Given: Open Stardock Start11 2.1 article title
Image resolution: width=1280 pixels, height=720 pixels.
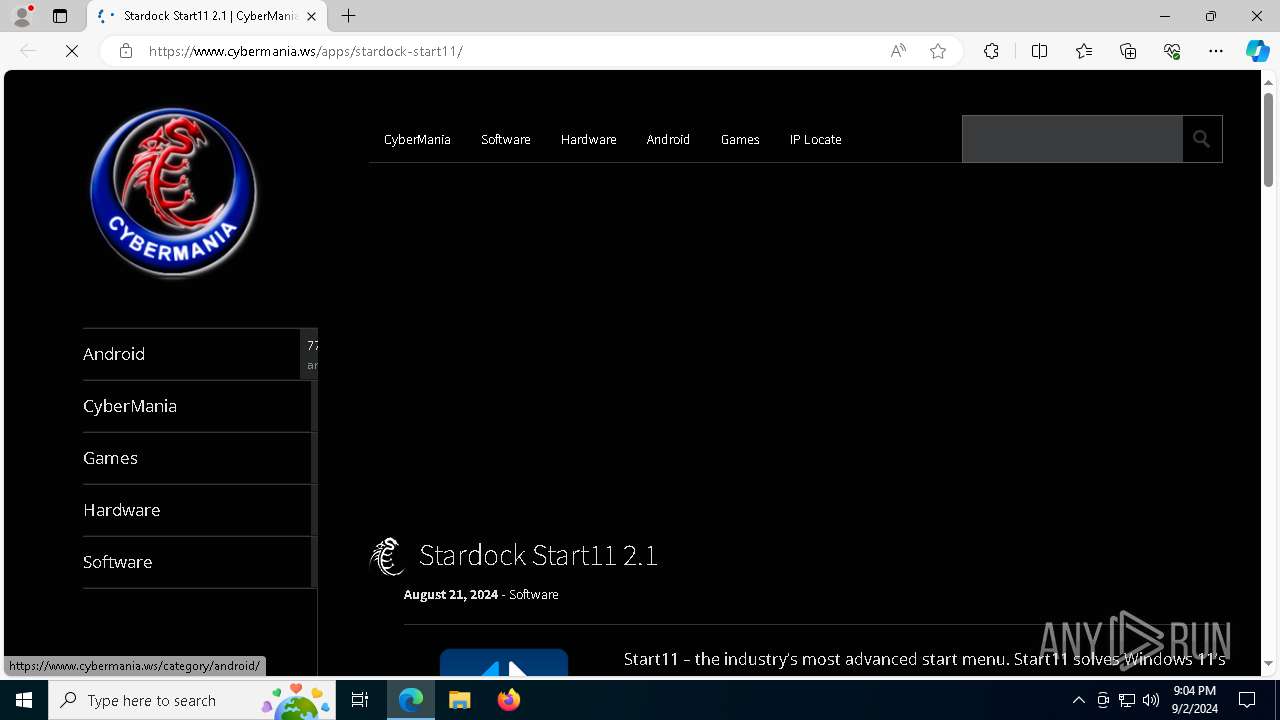Looking at the screenshot, I should point(538,555).
